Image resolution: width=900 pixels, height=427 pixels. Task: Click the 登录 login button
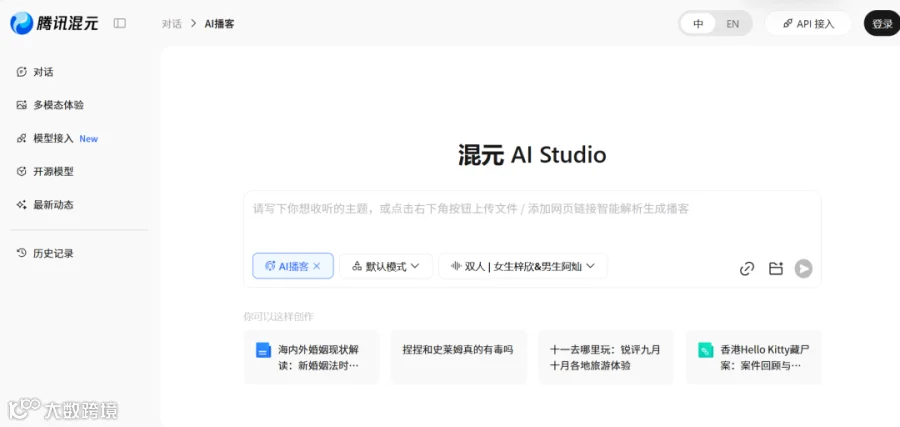[882, 24]
